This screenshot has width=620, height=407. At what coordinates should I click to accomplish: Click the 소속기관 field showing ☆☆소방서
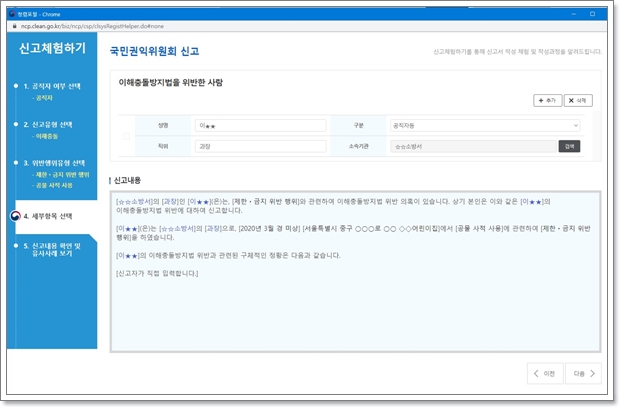coord(473,146)
